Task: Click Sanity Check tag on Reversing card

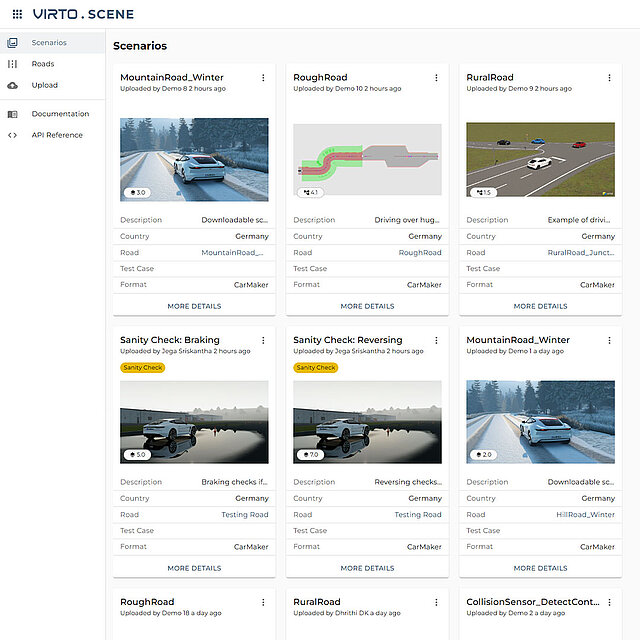Action: click(x=315, y=367)
